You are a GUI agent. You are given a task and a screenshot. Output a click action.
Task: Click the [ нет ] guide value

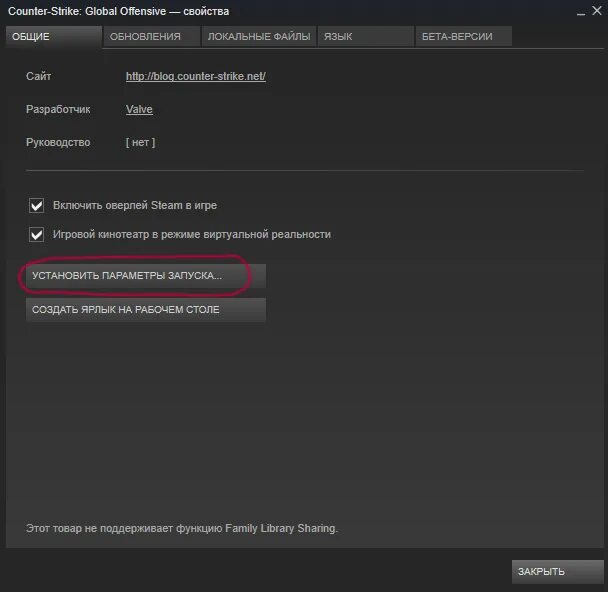click(x=140, y=143)
